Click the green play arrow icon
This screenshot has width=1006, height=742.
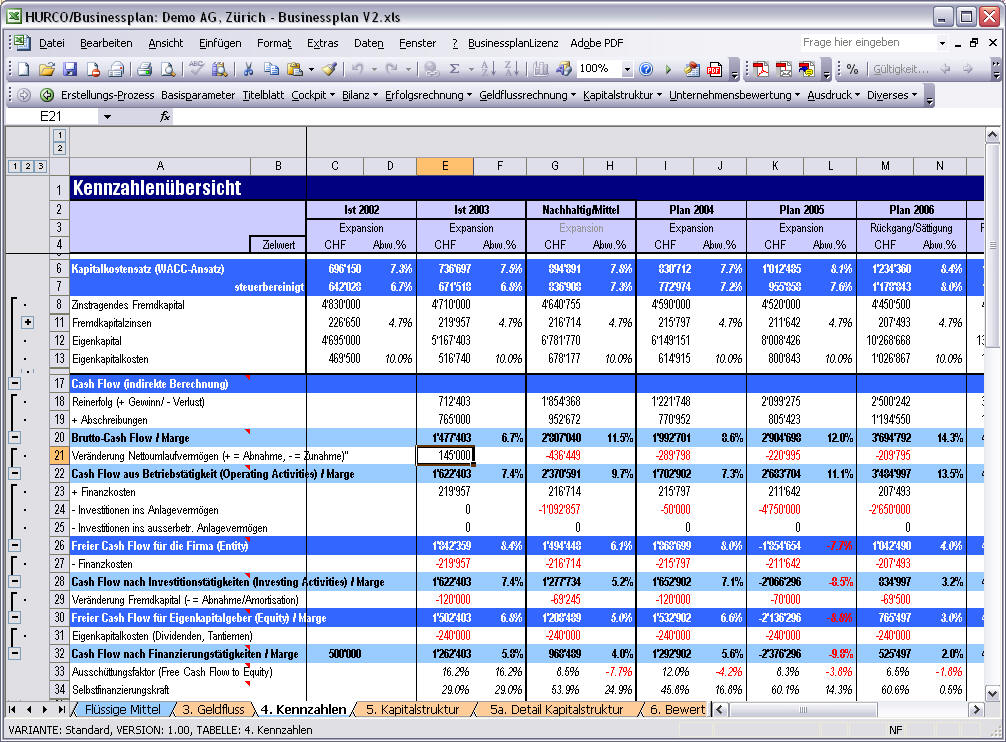[x=668, y=69]
